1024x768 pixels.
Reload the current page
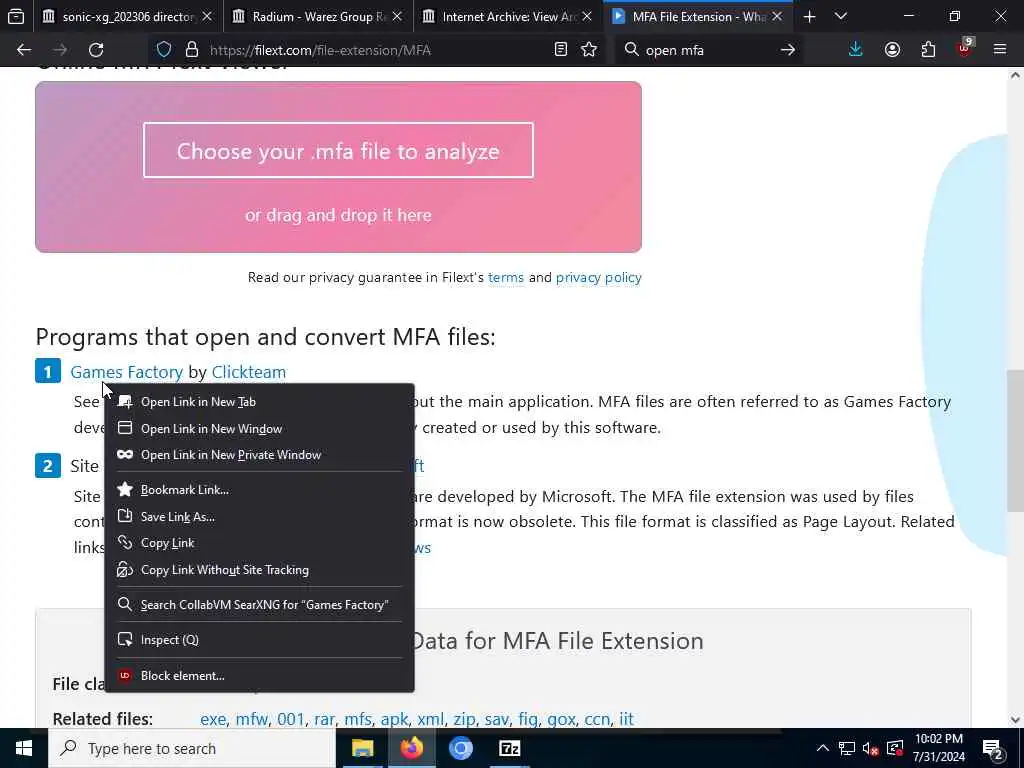[x=96, y=50]
